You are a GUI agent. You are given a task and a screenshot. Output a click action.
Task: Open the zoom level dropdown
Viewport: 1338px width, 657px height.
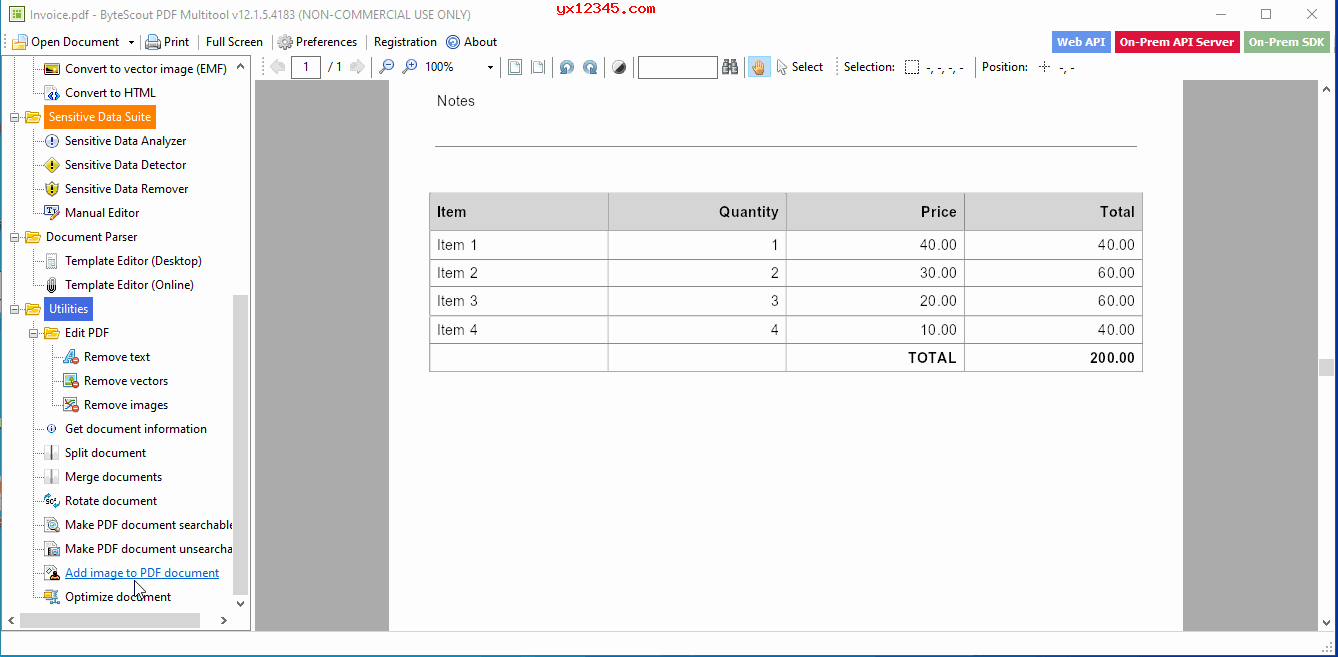[x=490, y=67]
